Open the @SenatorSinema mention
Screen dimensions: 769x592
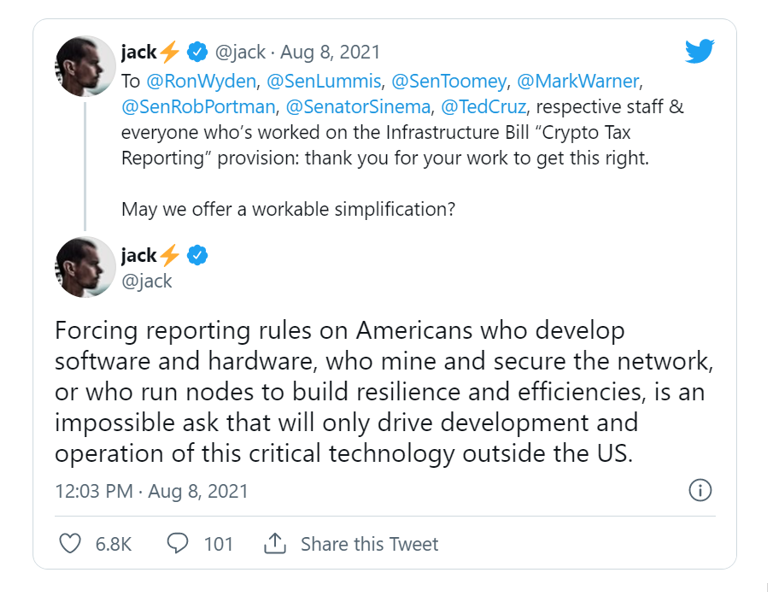[357, 105]
